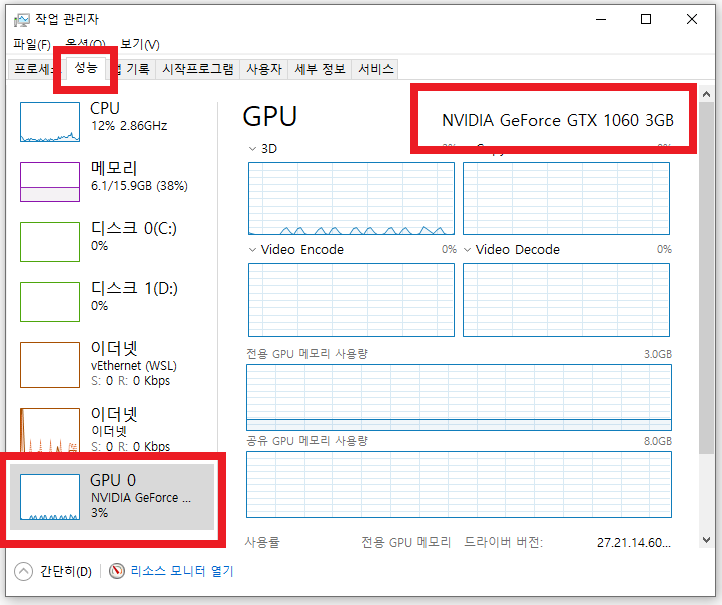The height and width of the screenshot is (605, 722).
Task: Close the Task Manager window
Action: point(692,19)
